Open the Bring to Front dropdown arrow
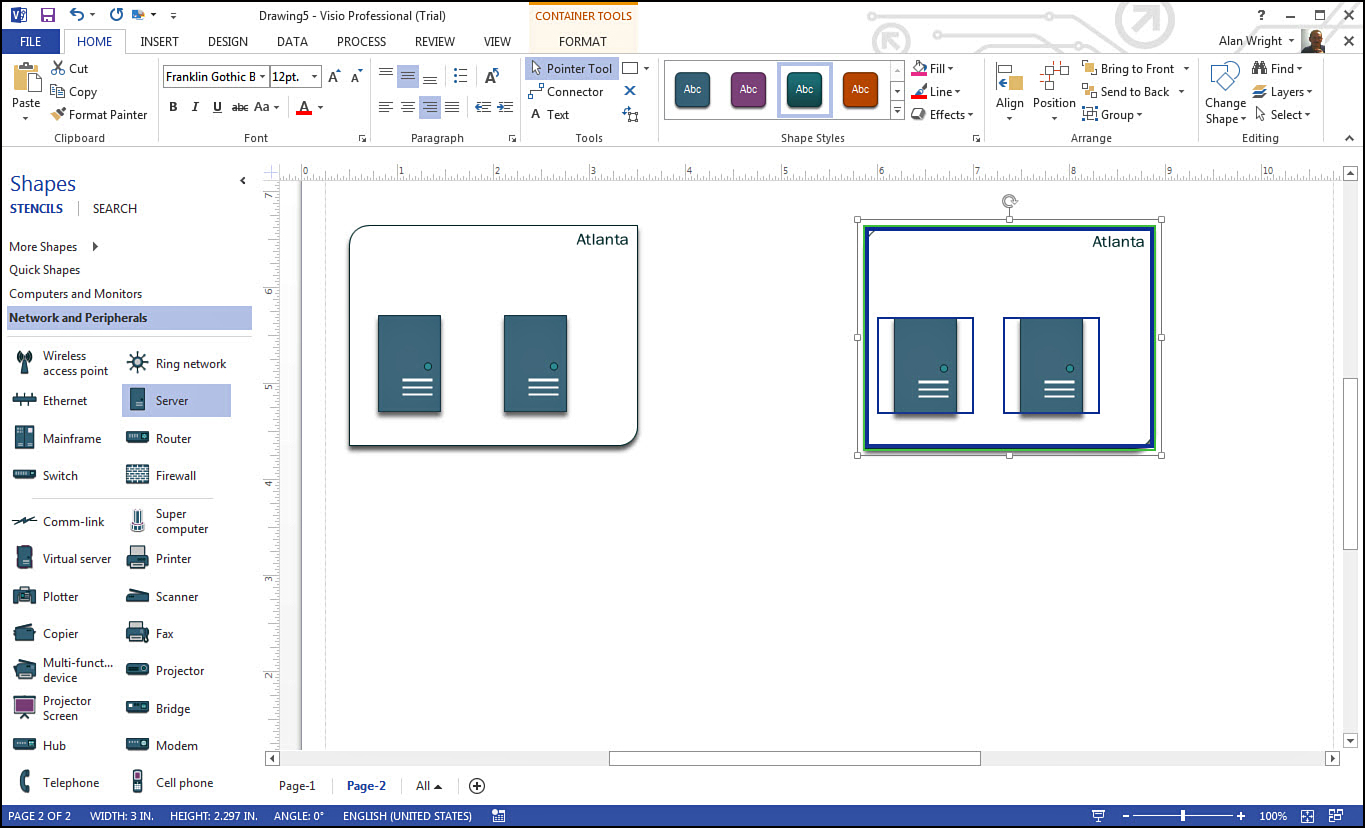 click(x=1186, y=69)
